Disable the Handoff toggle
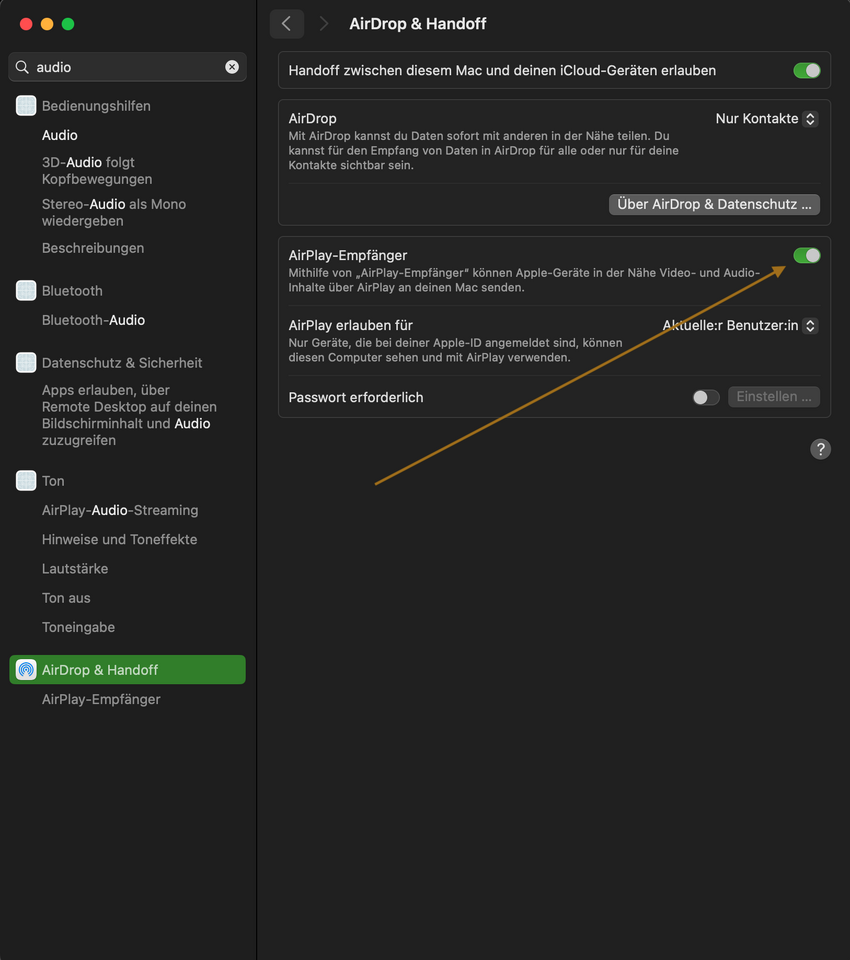 click(x=807, y=70)
